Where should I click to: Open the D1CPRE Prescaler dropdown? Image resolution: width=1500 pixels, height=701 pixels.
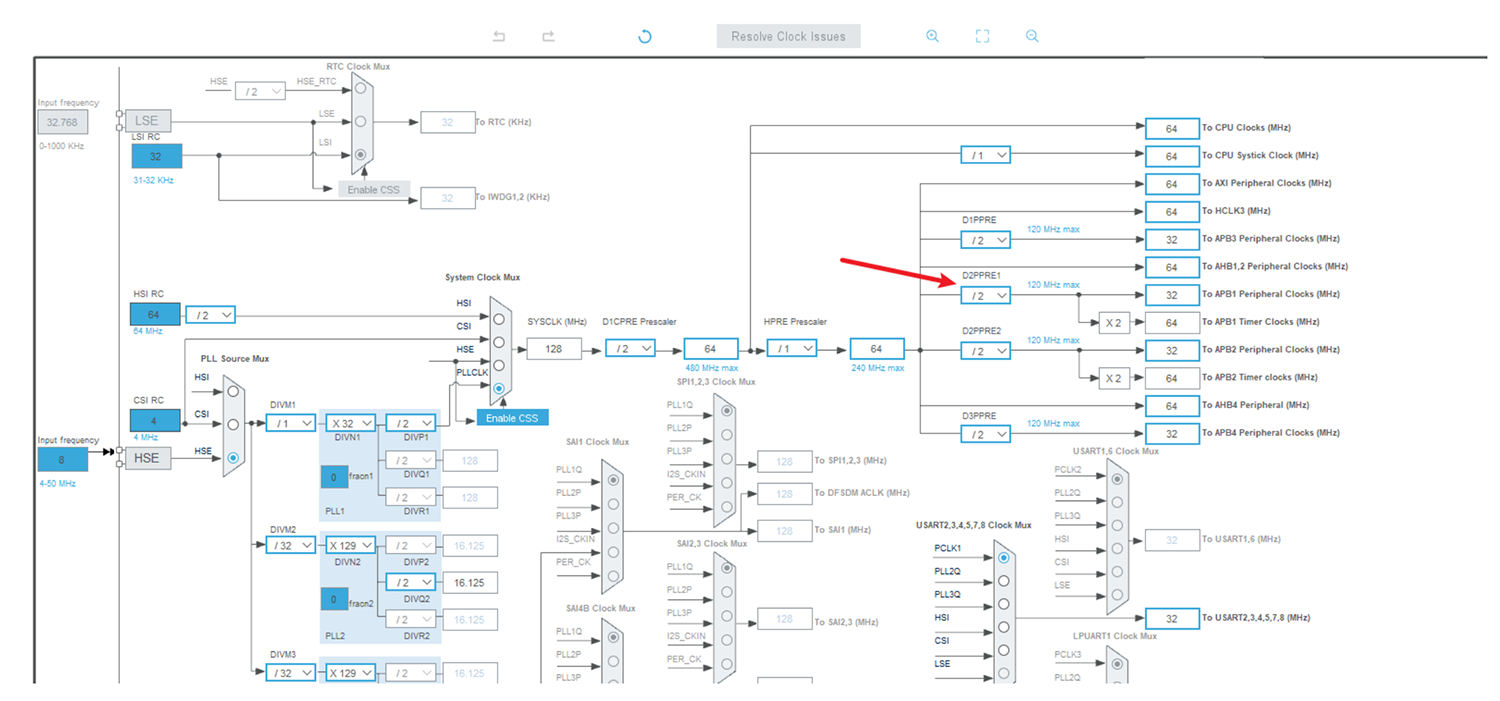[x=630, y=348]
